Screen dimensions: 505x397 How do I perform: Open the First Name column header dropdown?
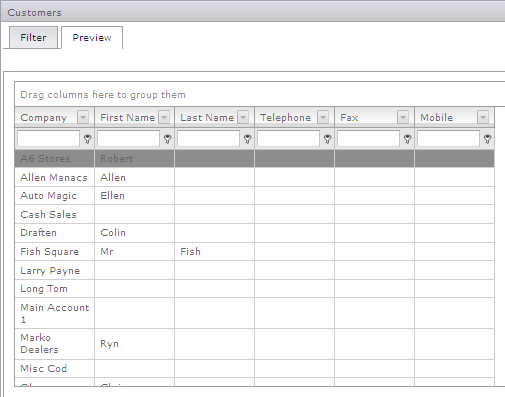(x=164, y=117)
